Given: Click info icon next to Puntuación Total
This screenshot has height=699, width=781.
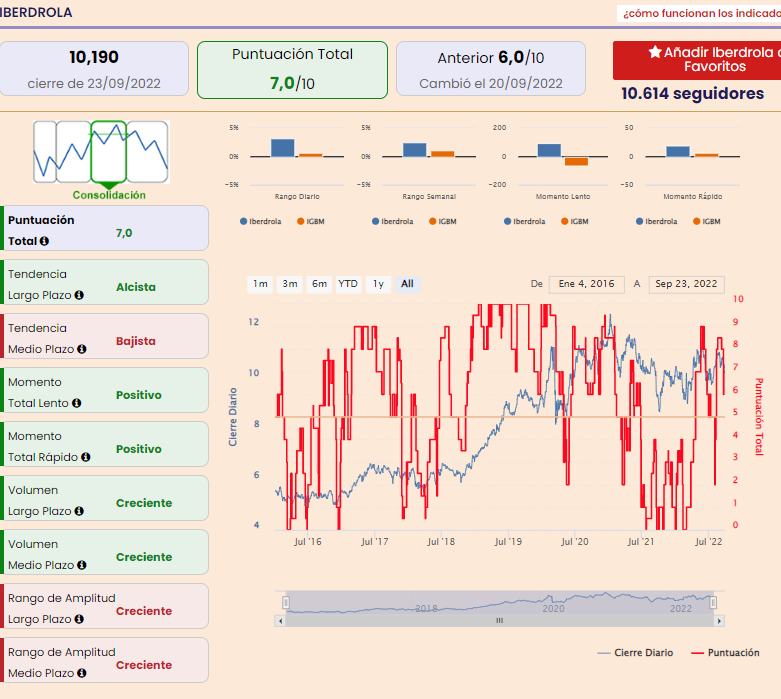Looking at the screenshot, I should coord(44,241).
